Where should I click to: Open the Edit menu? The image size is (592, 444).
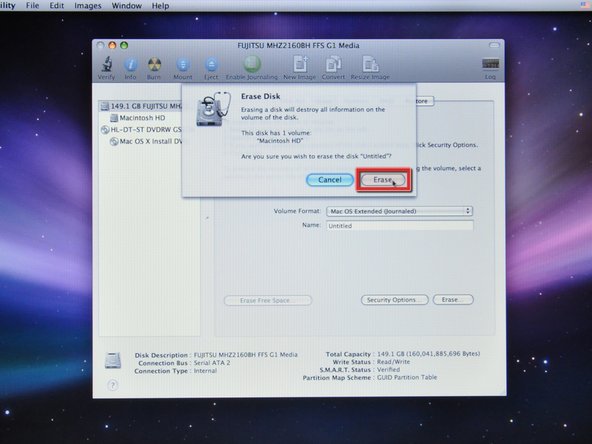(57, 6)
